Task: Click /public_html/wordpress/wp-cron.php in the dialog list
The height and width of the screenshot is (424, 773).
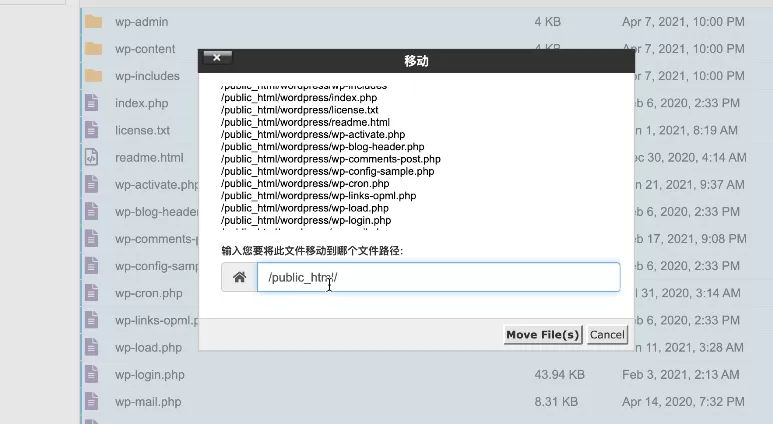Action: click(305, 183)
